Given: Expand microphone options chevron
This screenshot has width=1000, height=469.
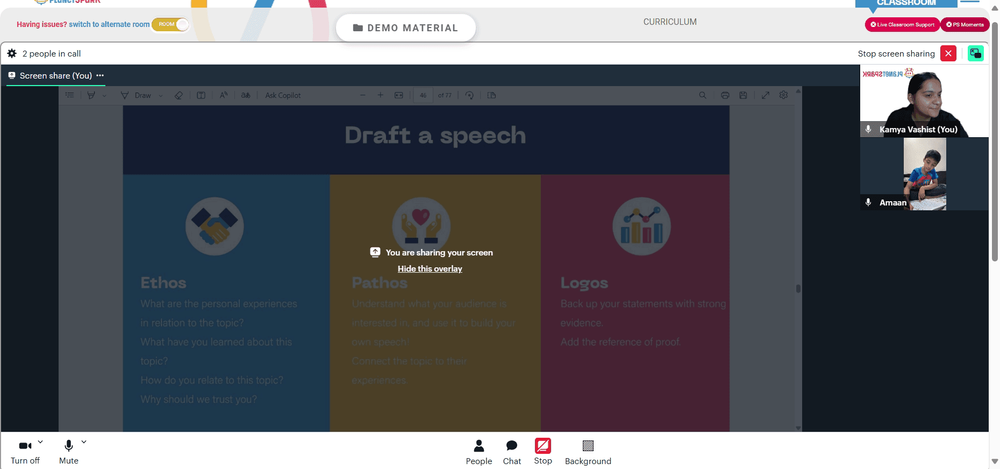Looking at the screenshot, I should [84, 442].
